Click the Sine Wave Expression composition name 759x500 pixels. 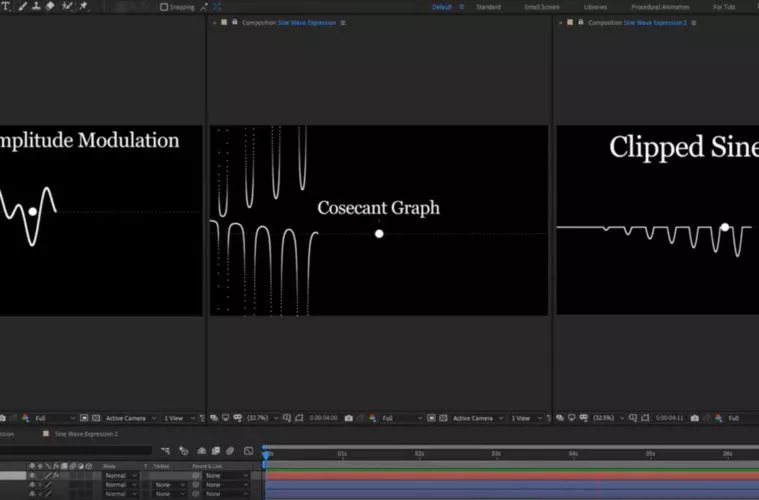coord(307,22)
